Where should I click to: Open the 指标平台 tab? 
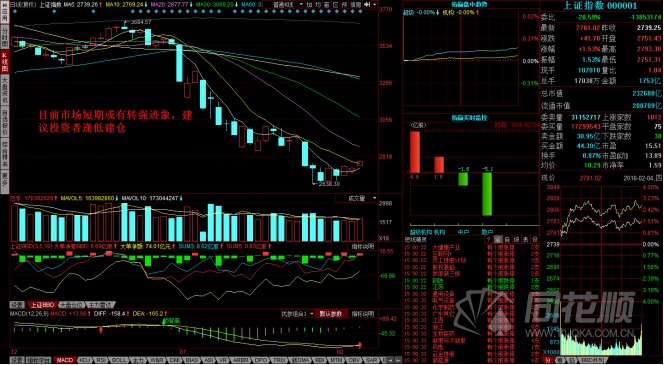(x=39, y=360)
